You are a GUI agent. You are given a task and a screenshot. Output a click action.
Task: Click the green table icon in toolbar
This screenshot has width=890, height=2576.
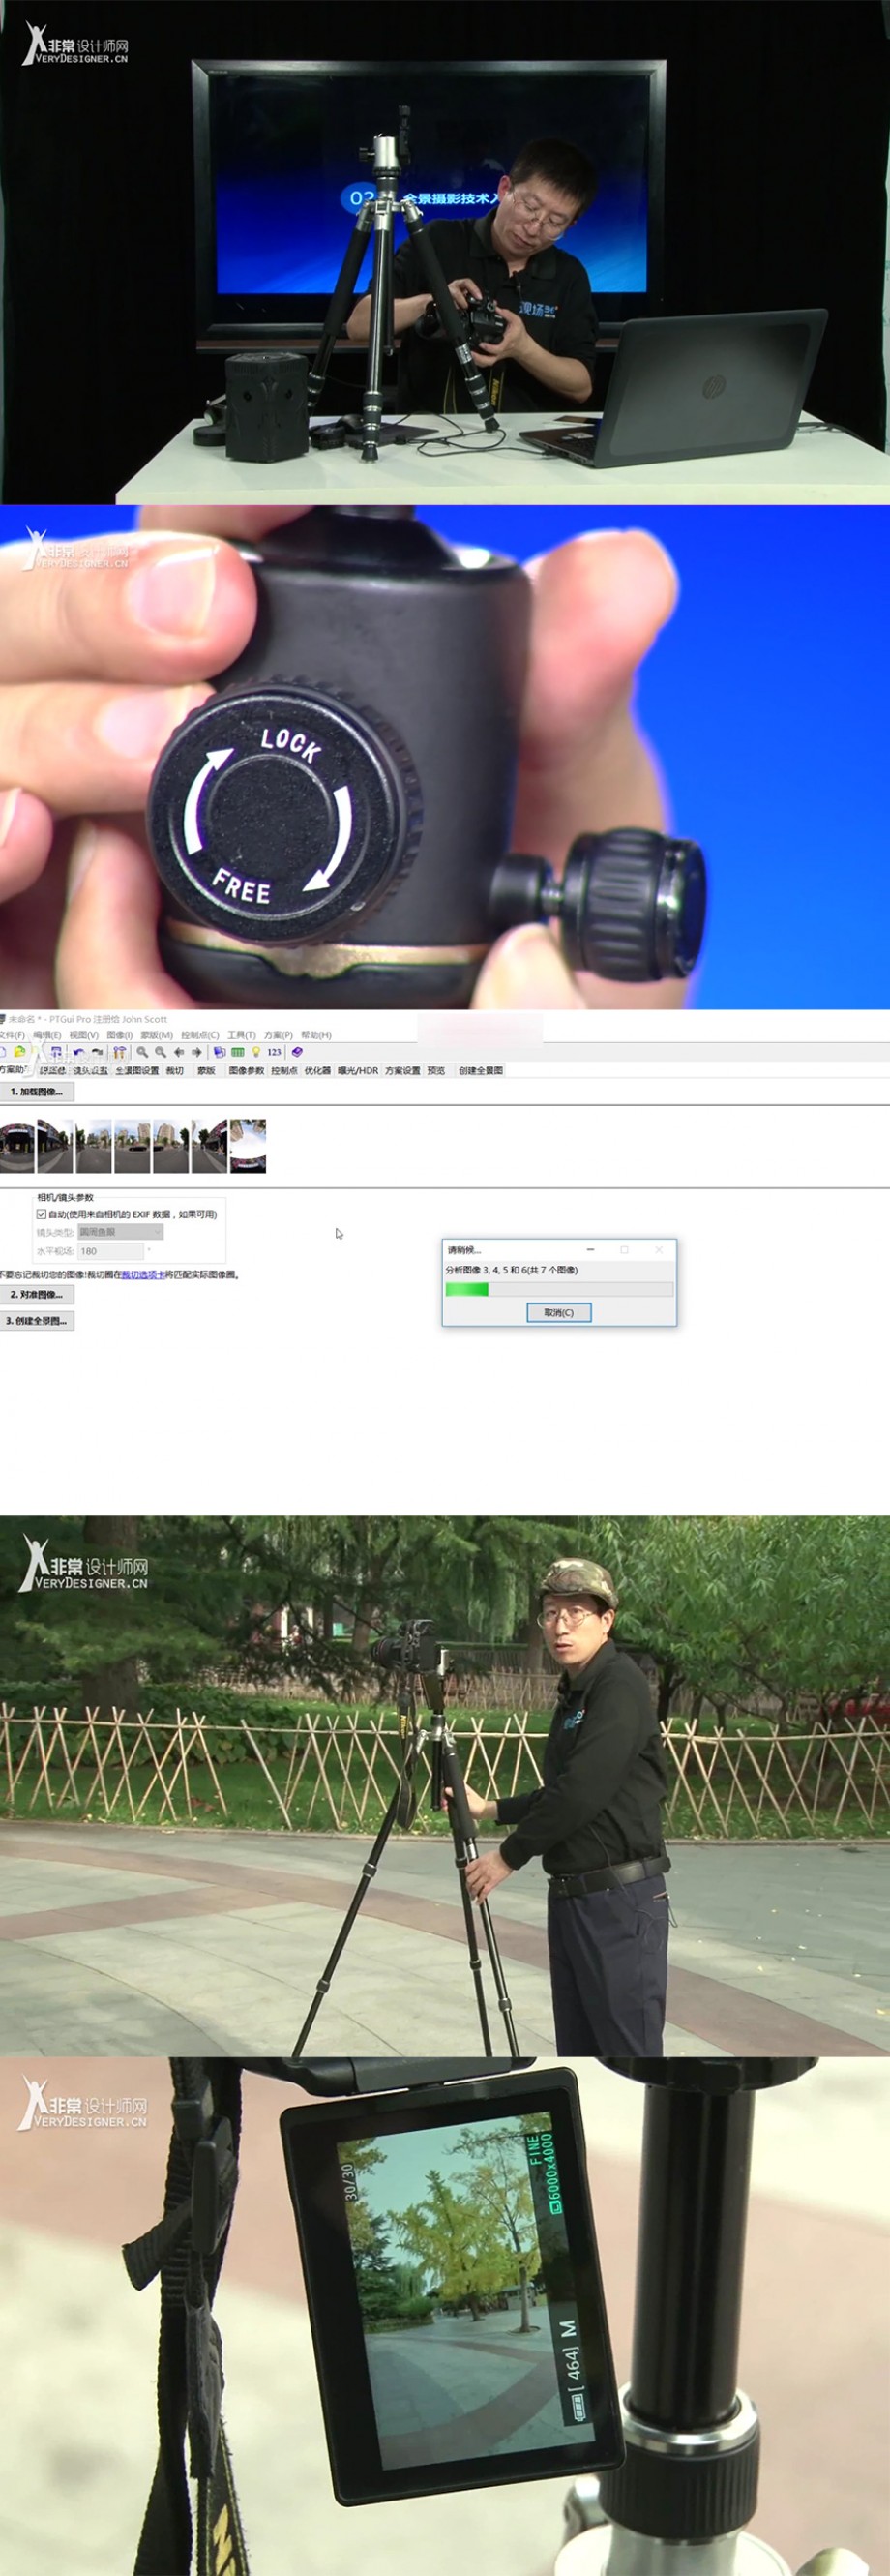pos(238,1052)
